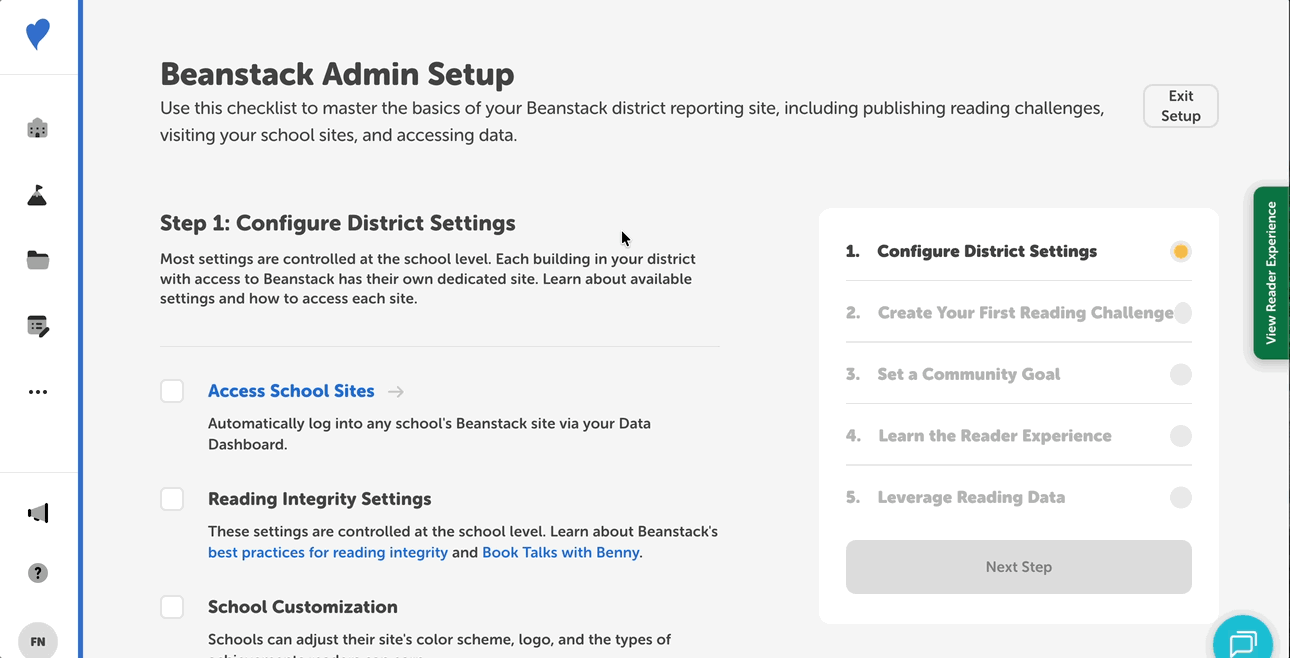Open the challenges flag icon in sidebar
The height and width of the screenshot is (658, 1290).
(x=37, y=194)
